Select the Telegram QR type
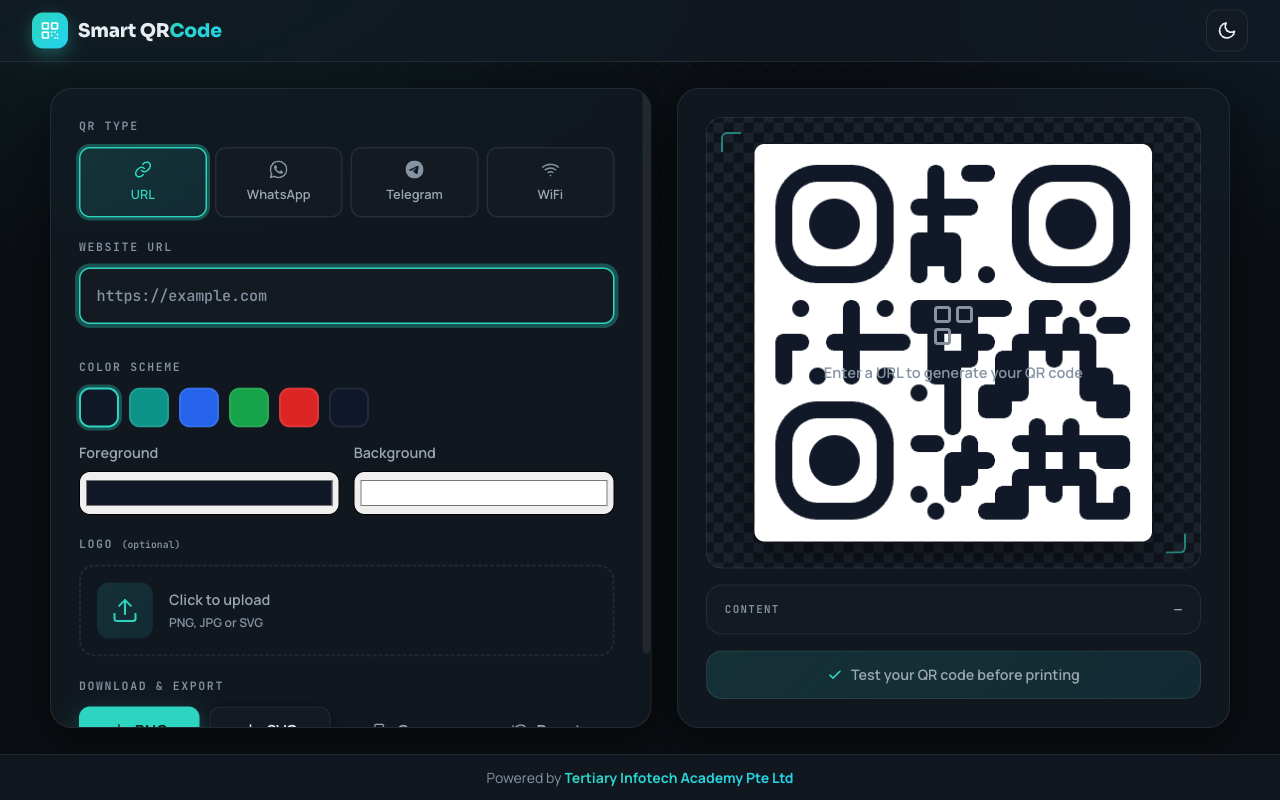The image size is (1280, 800). point(414,182)
